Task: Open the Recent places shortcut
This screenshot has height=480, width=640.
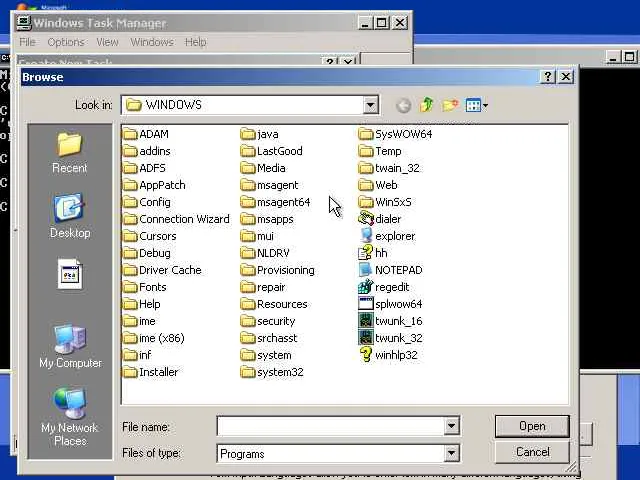Action: point(70,153)
